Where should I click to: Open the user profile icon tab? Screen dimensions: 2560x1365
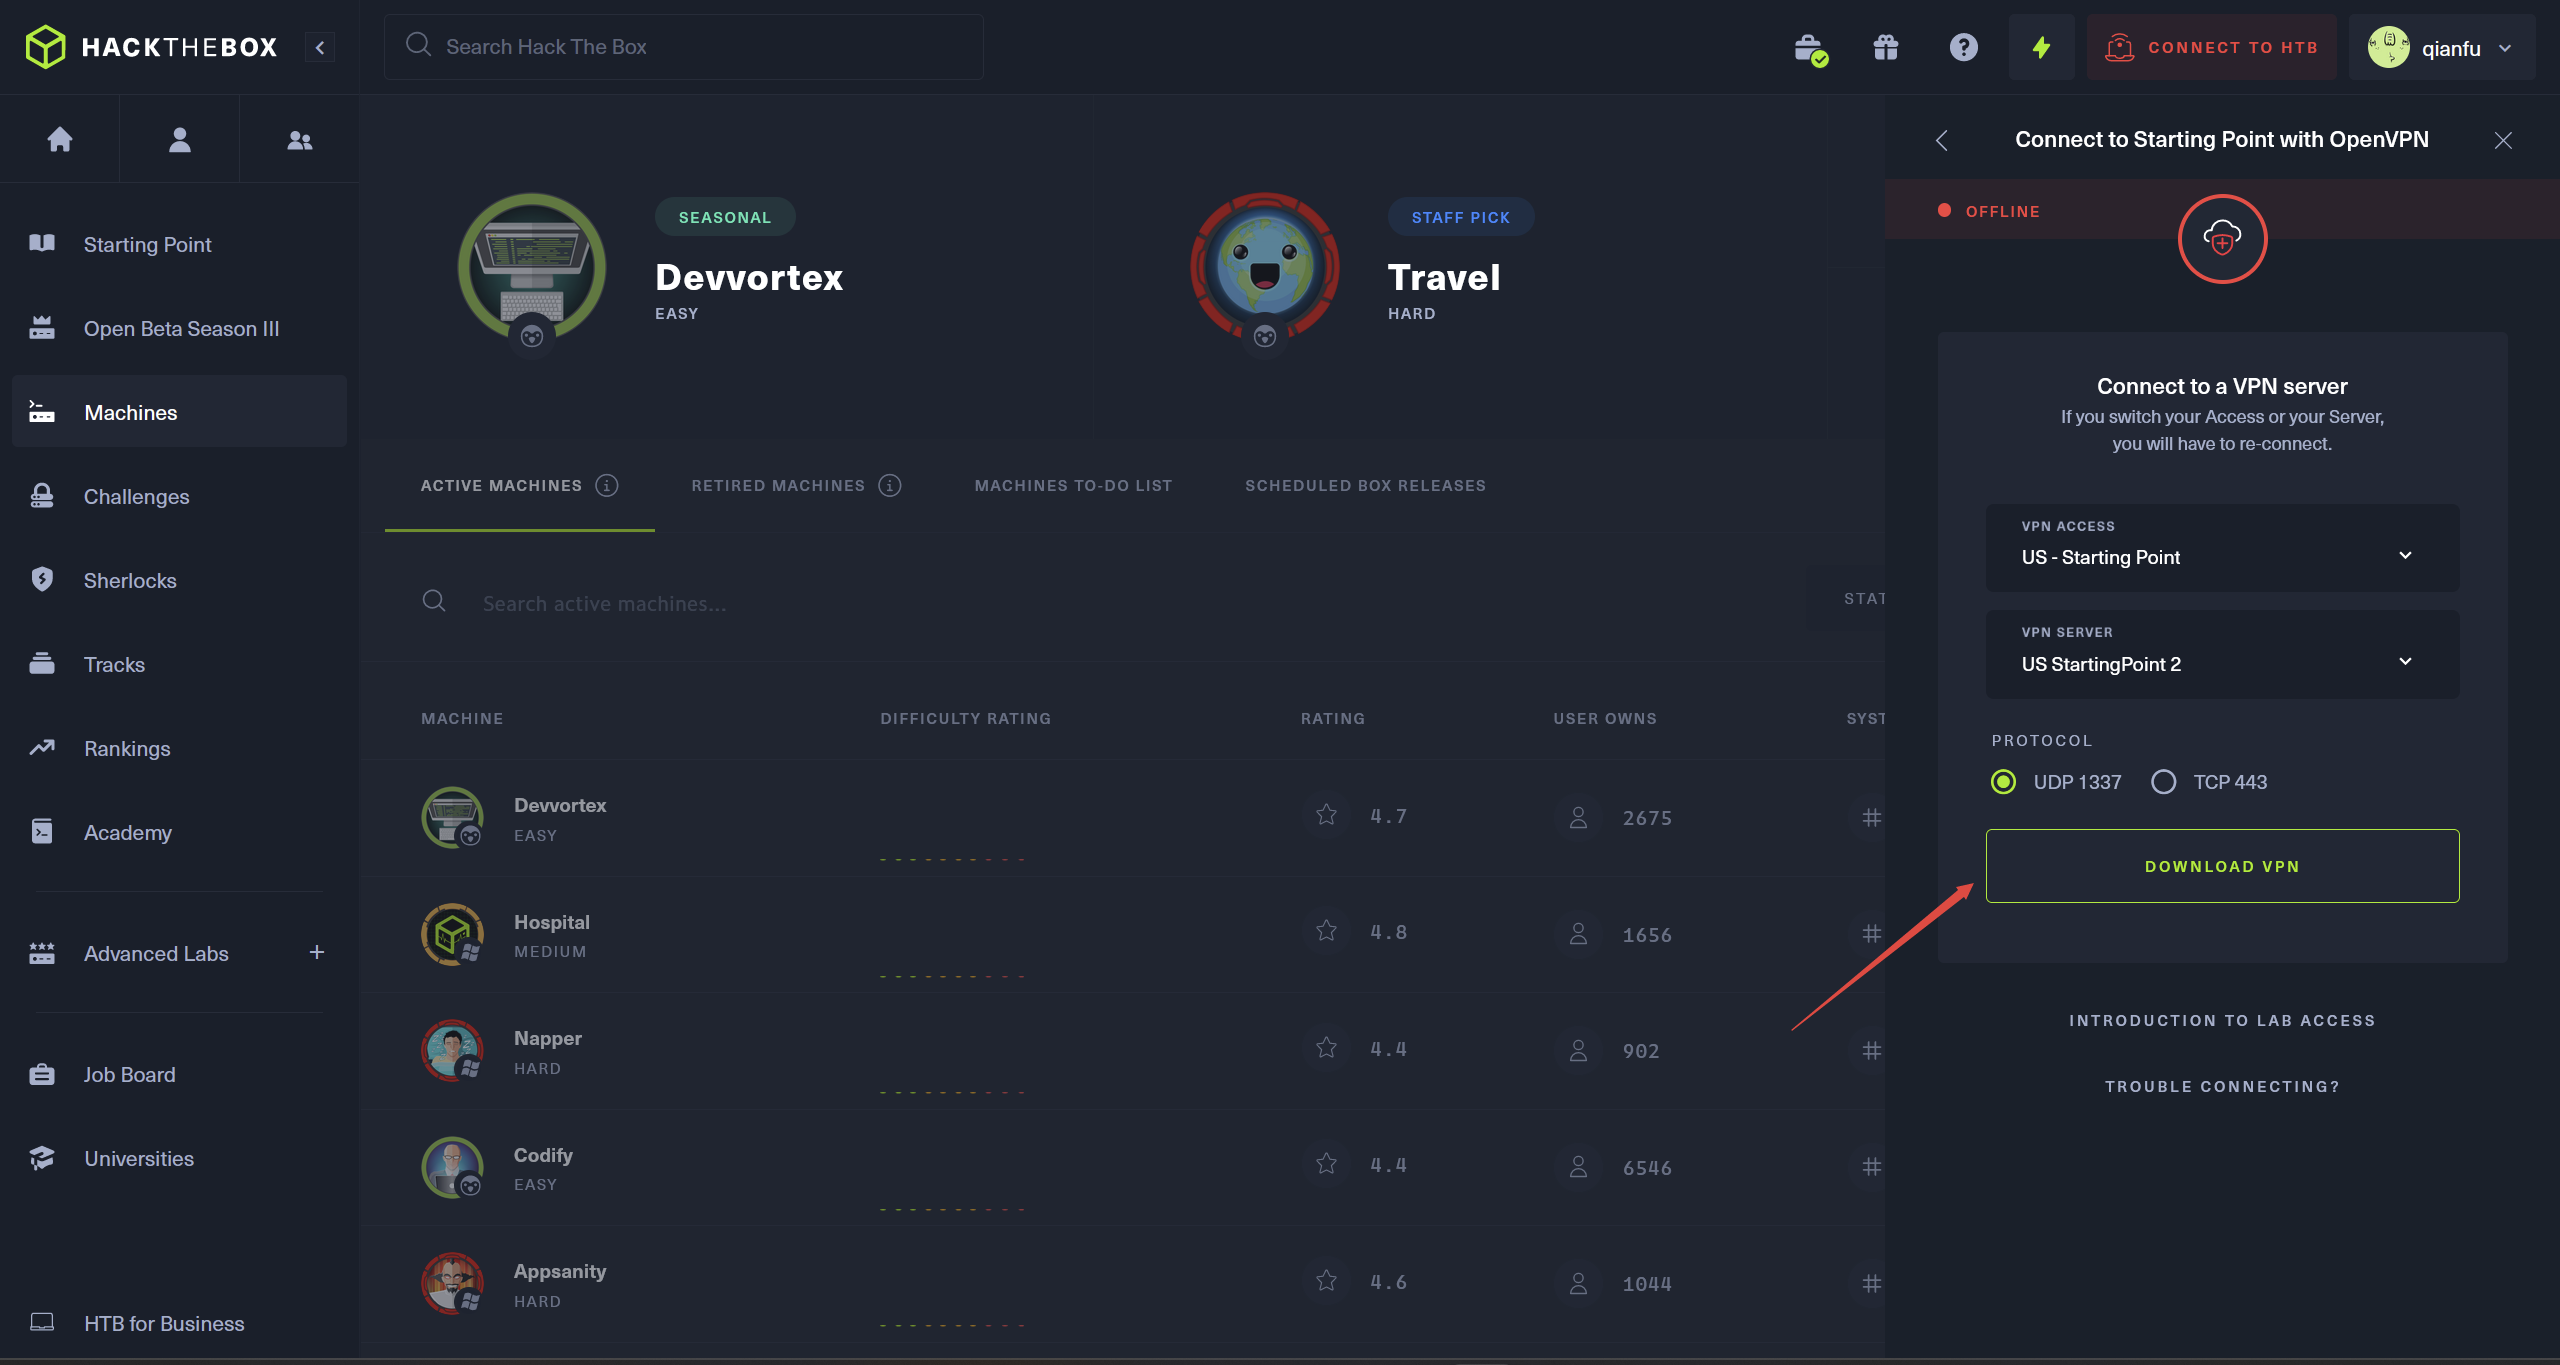tap(180, 139)
